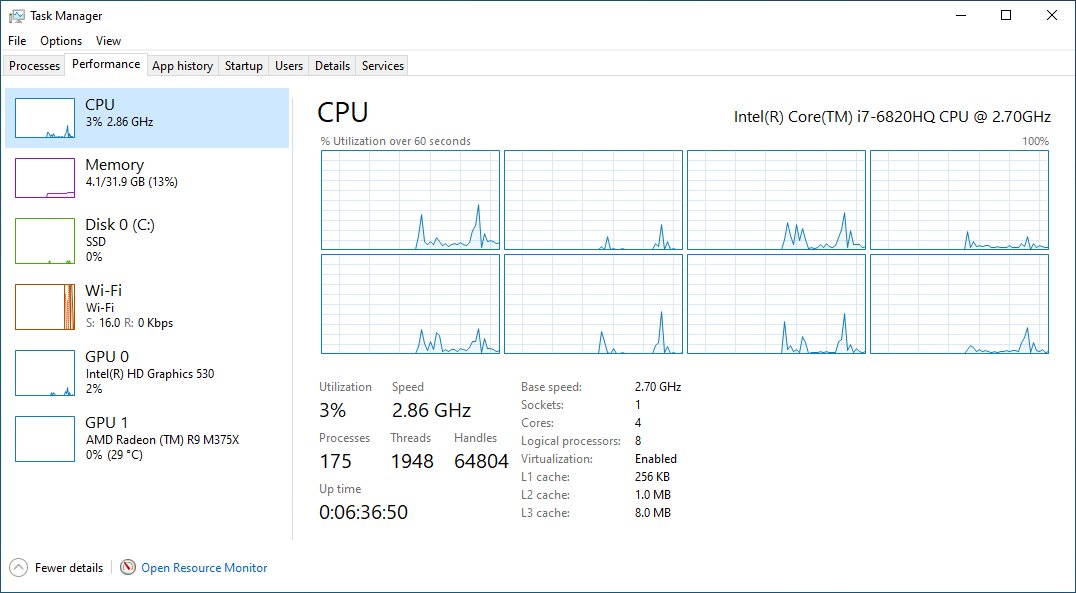Open the File menu
This screenshot has height=593, width=1076.
(x=17, y=41)
